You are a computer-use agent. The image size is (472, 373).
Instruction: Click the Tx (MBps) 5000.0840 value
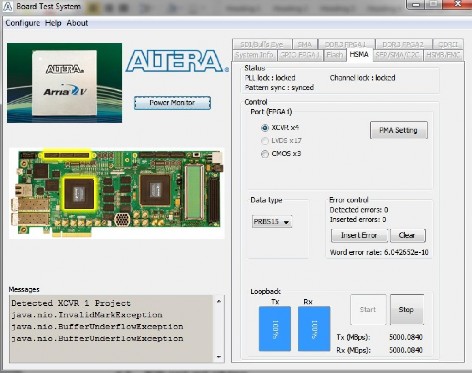click(406, 337)
